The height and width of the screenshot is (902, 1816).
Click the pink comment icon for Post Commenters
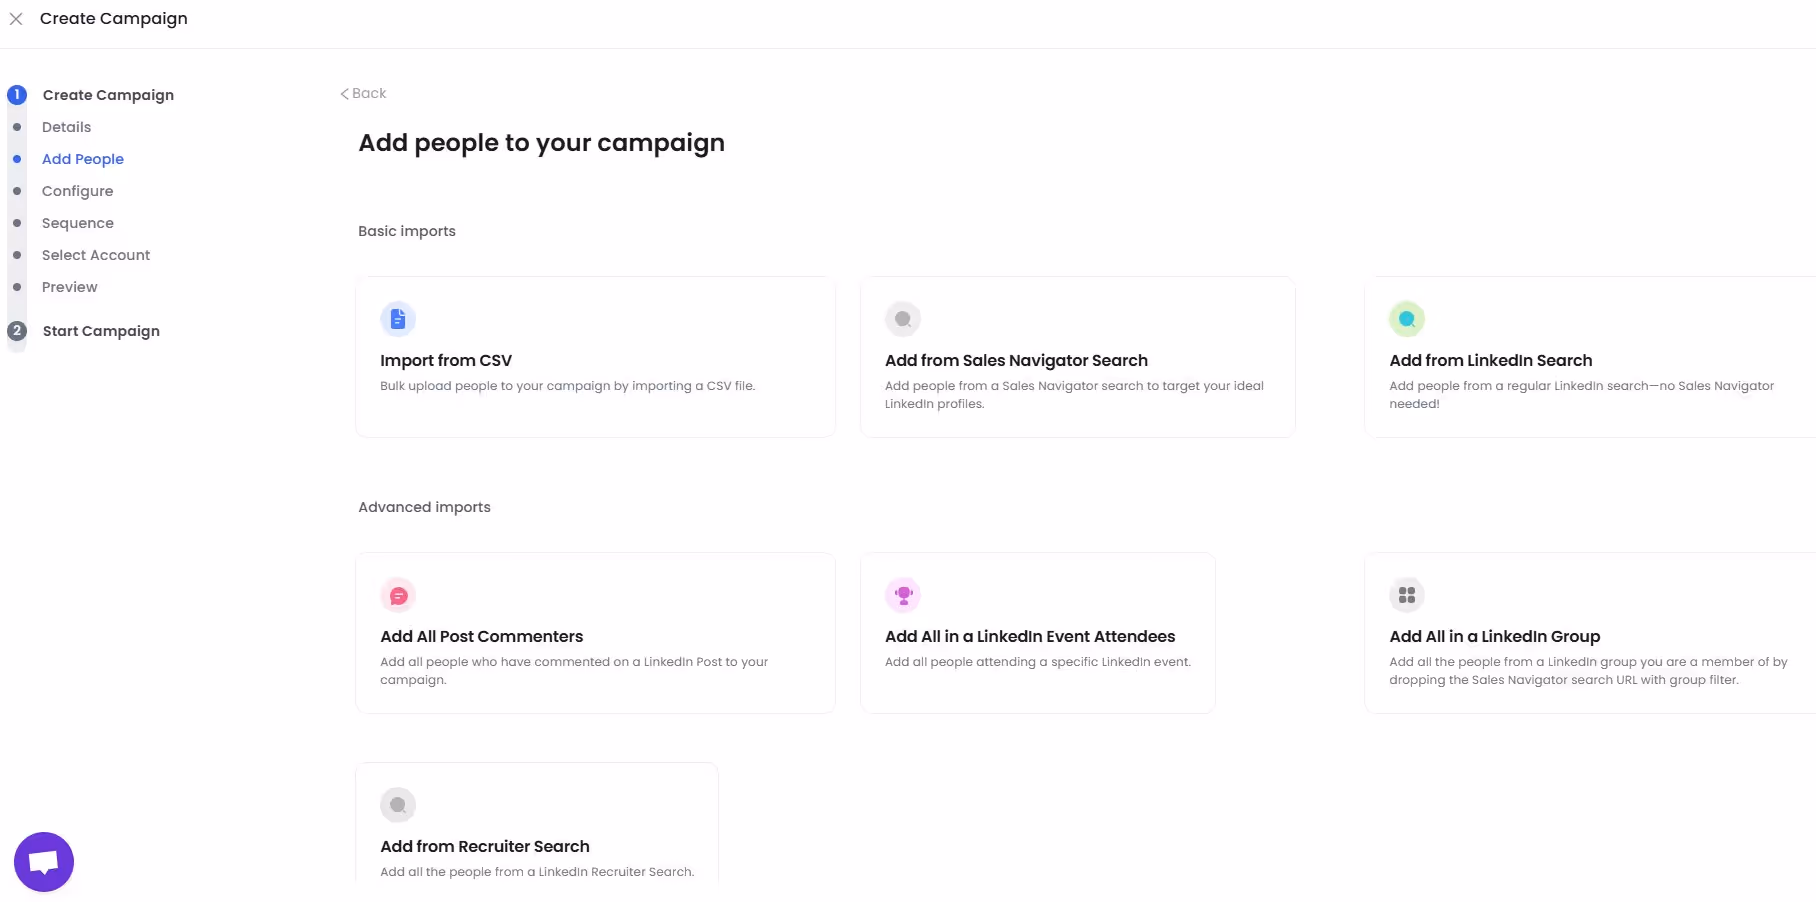coord(397,594)
